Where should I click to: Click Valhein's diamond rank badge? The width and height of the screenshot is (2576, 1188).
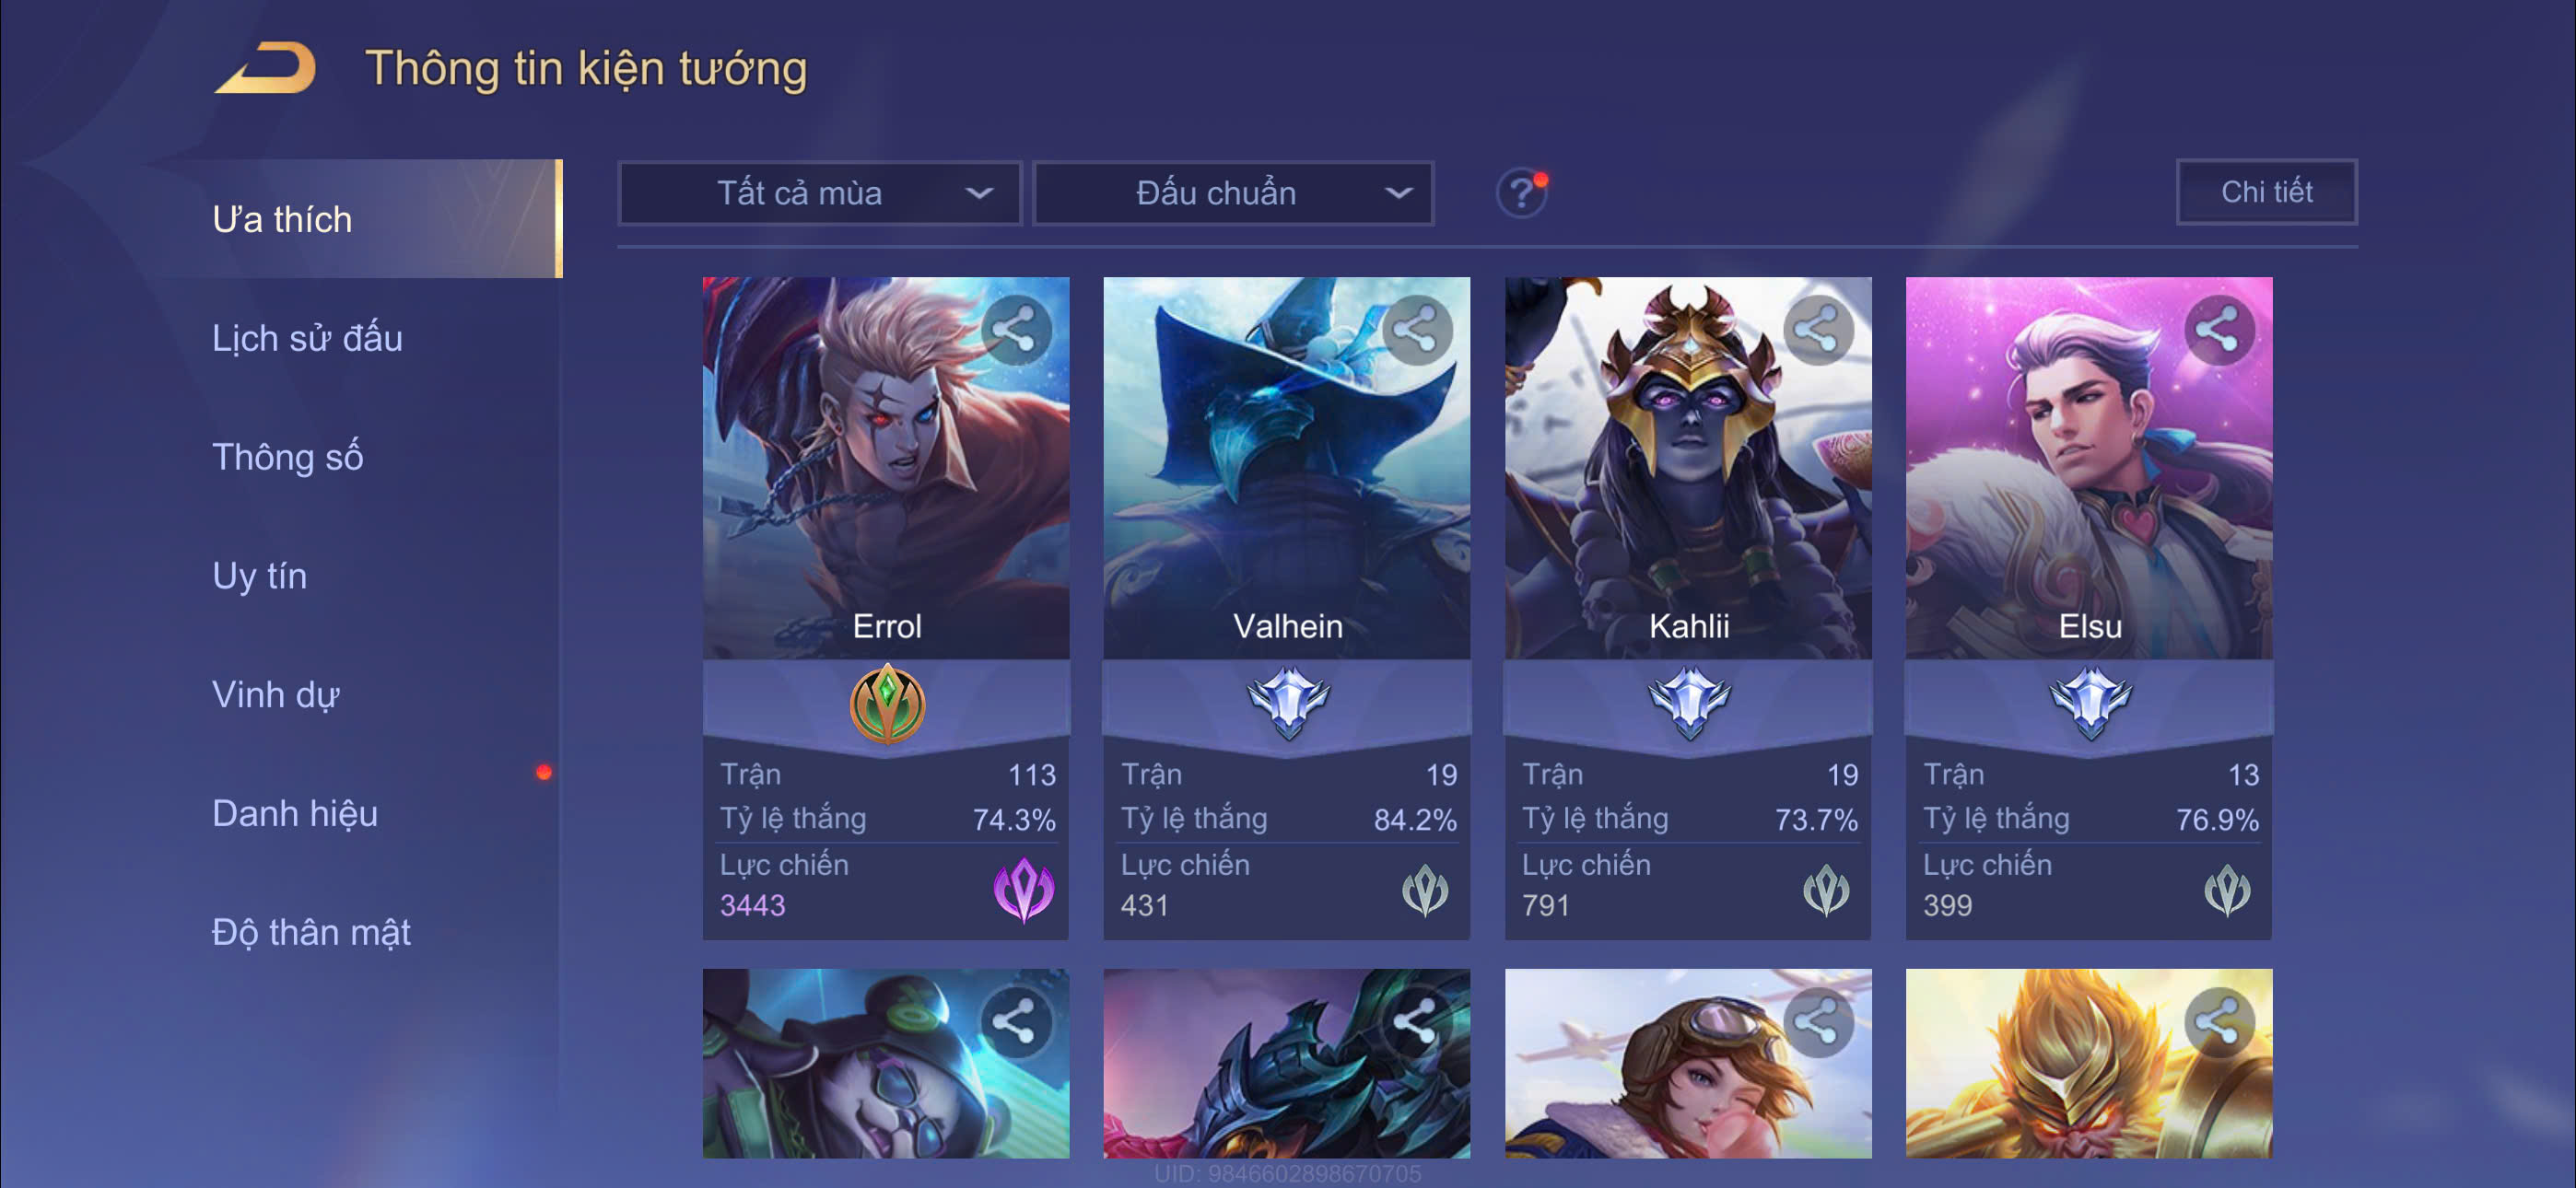tap(1288, 702)
